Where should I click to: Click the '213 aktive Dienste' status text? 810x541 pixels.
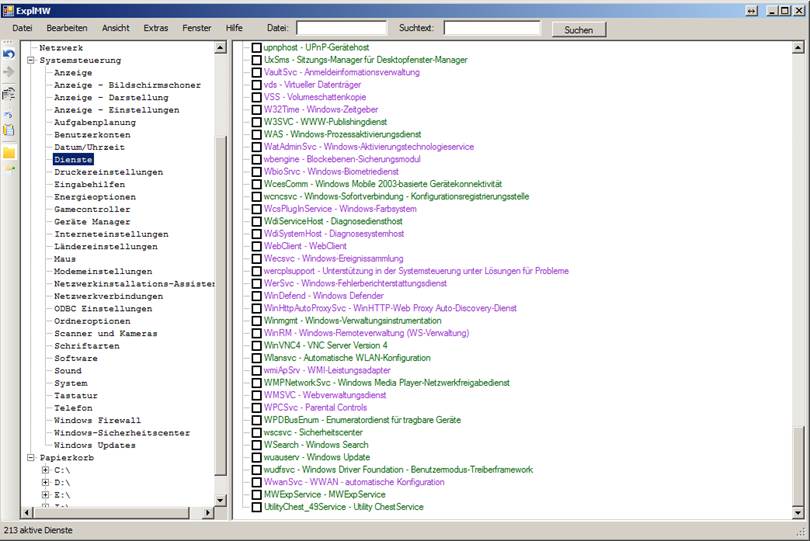38,530
